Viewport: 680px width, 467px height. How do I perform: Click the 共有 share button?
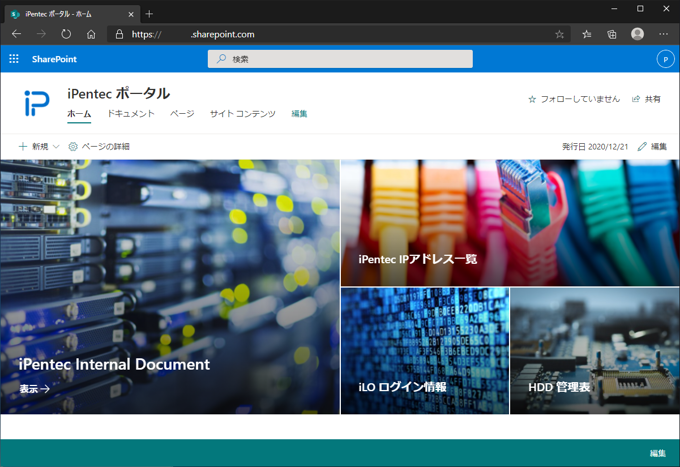pos(646,99)
